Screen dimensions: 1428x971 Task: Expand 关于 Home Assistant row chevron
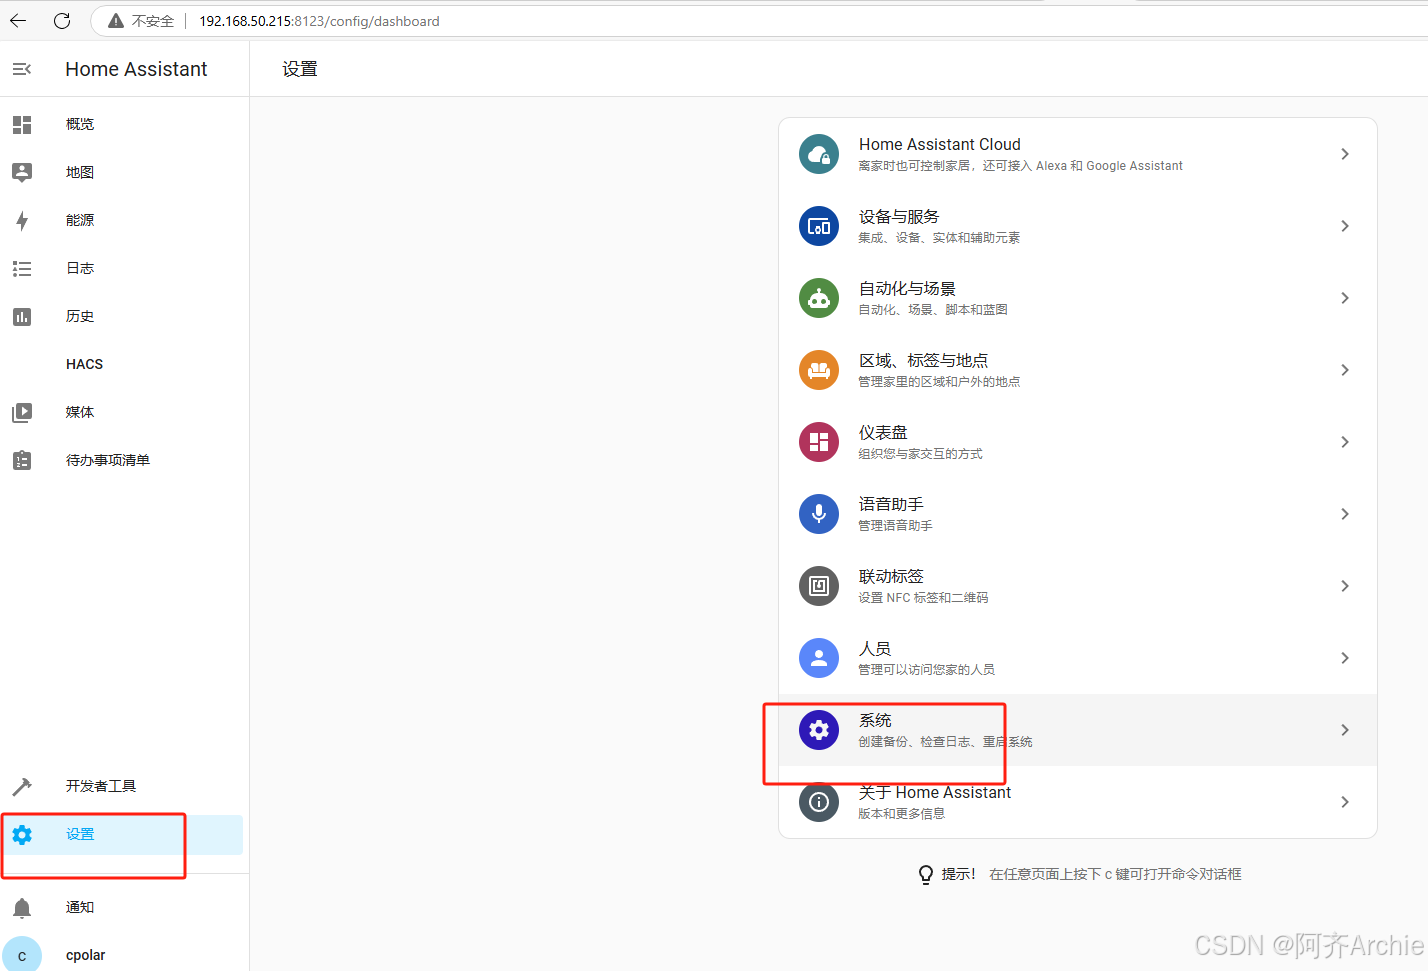pyautogui.click(x=1345, y=802)
